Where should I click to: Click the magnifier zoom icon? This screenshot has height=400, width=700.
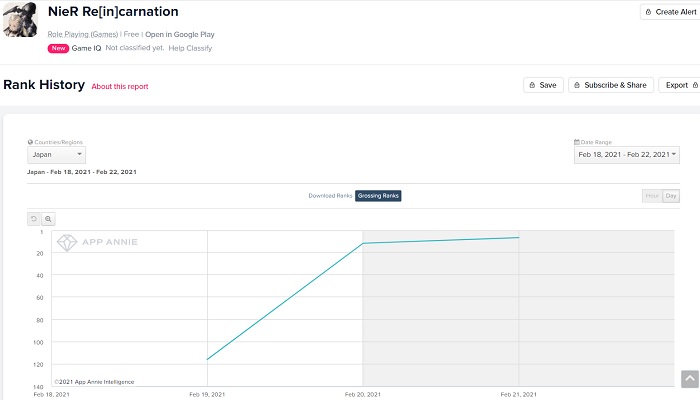tap(48, 219)
